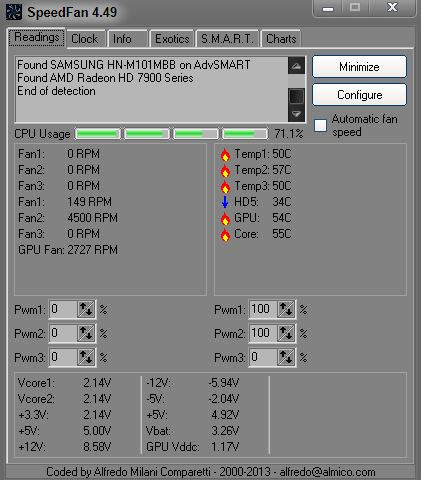Click the flame icon next to GPU temperature
This screenshot has width=421, height=480.
click(225, 219)
